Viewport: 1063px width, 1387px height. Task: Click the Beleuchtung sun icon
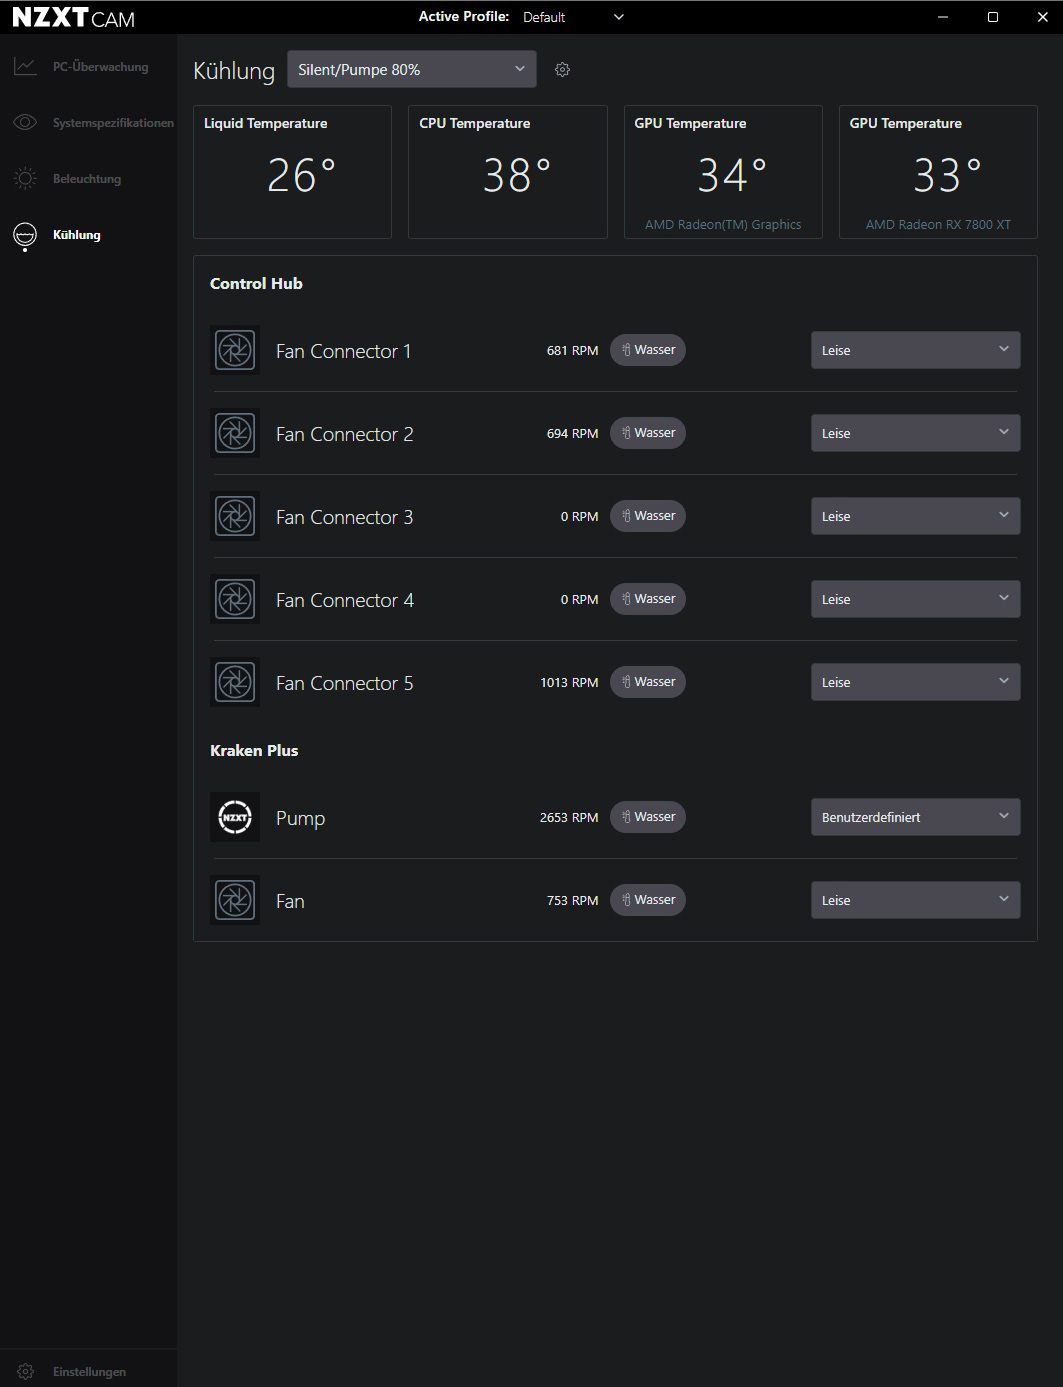[x=25, y=179]
